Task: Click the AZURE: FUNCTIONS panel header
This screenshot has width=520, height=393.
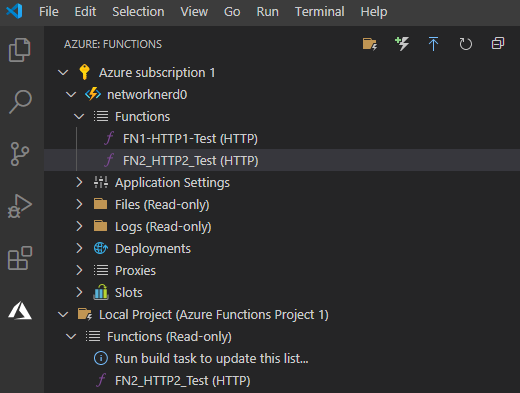Action: coord(113,44)
